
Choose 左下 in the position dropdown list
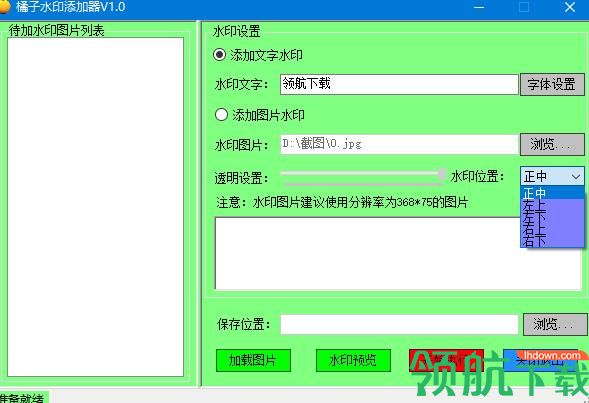tap(552, 217)
